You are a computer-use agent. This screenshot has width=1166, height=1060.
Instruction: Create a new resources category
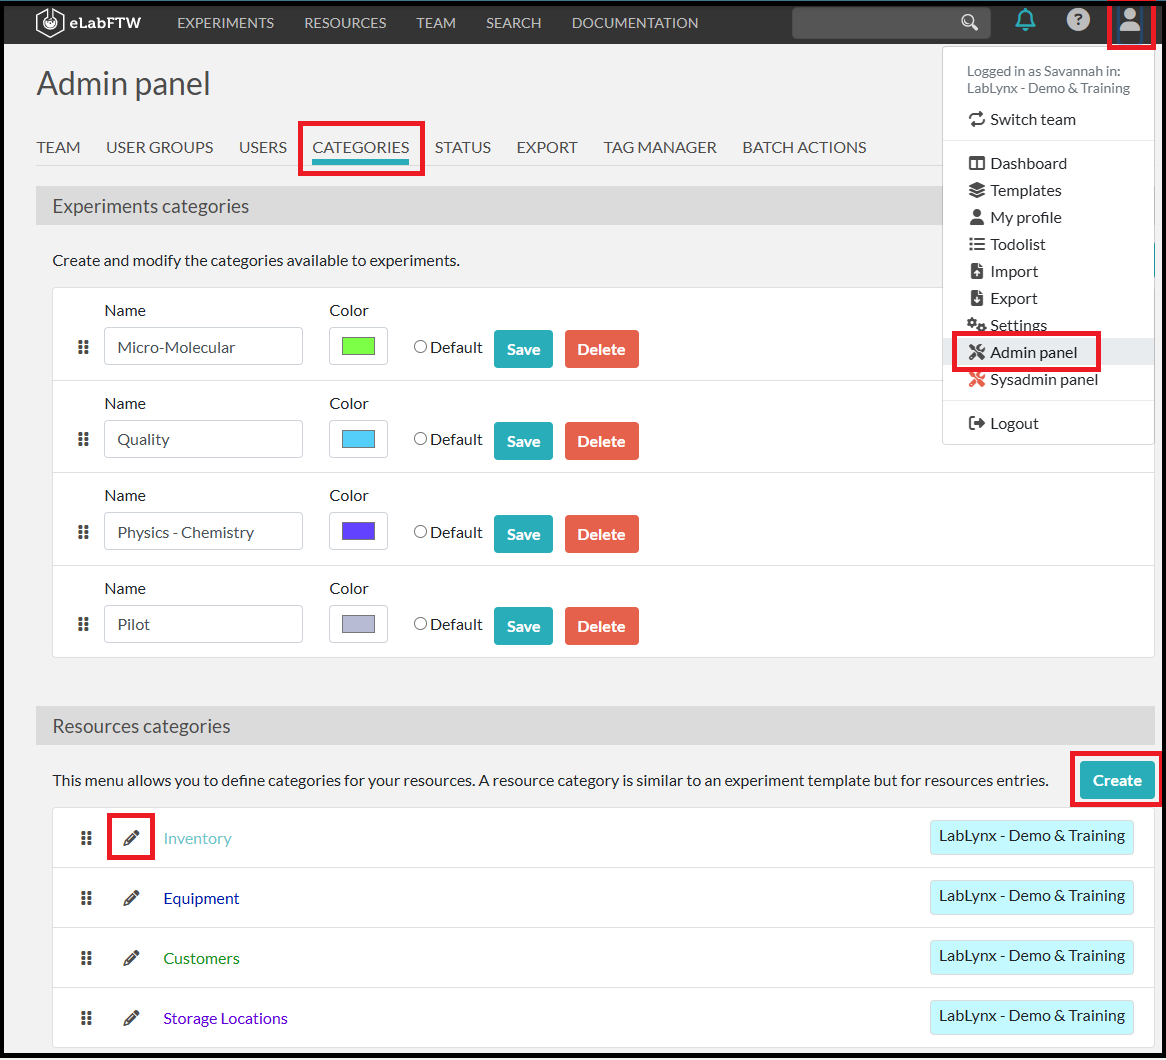point(1116,780)
